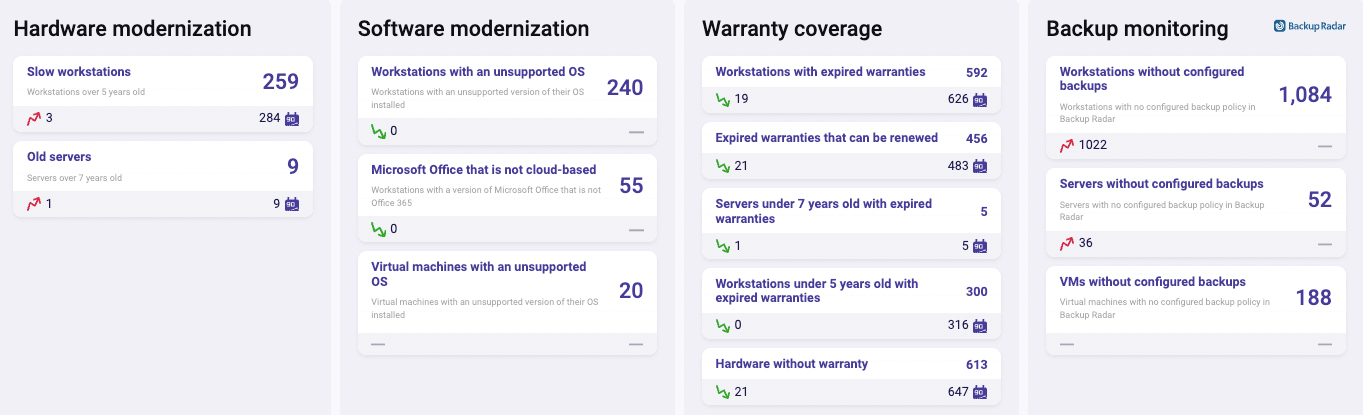Viewport: 1363px width, 415px height.
Task: Click the red trend arrow beside 1022 backups
Action: pos(1067,145)
